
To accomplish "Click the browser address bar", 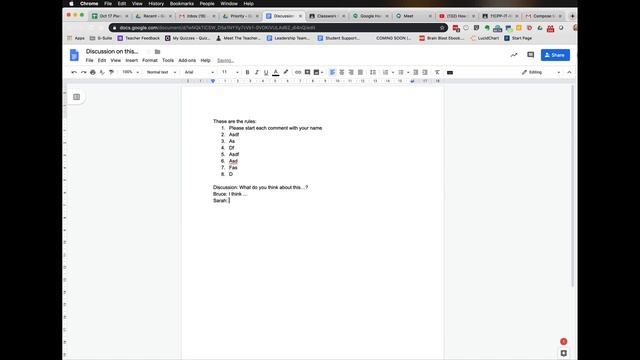I will click(x=278, y=28).
